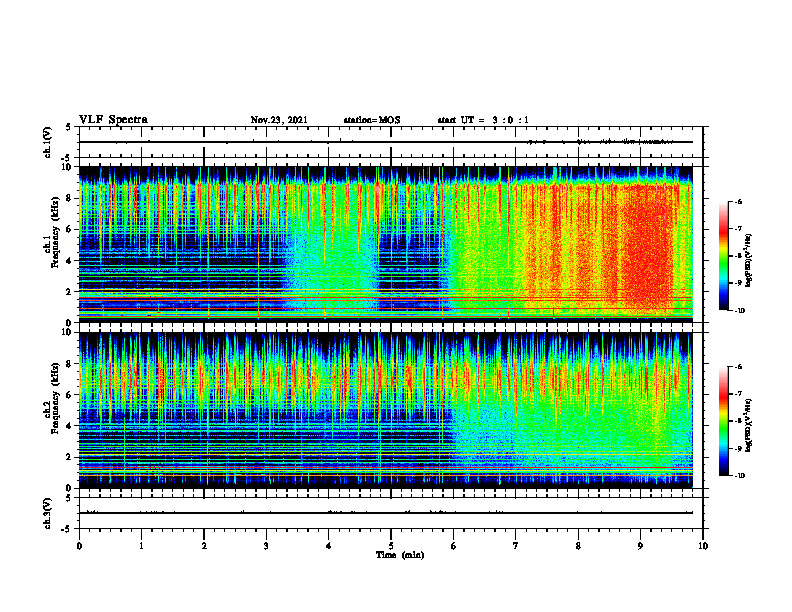792x612 pixels.
Task: Click the station=MOS label
Action: pos(372,120)
